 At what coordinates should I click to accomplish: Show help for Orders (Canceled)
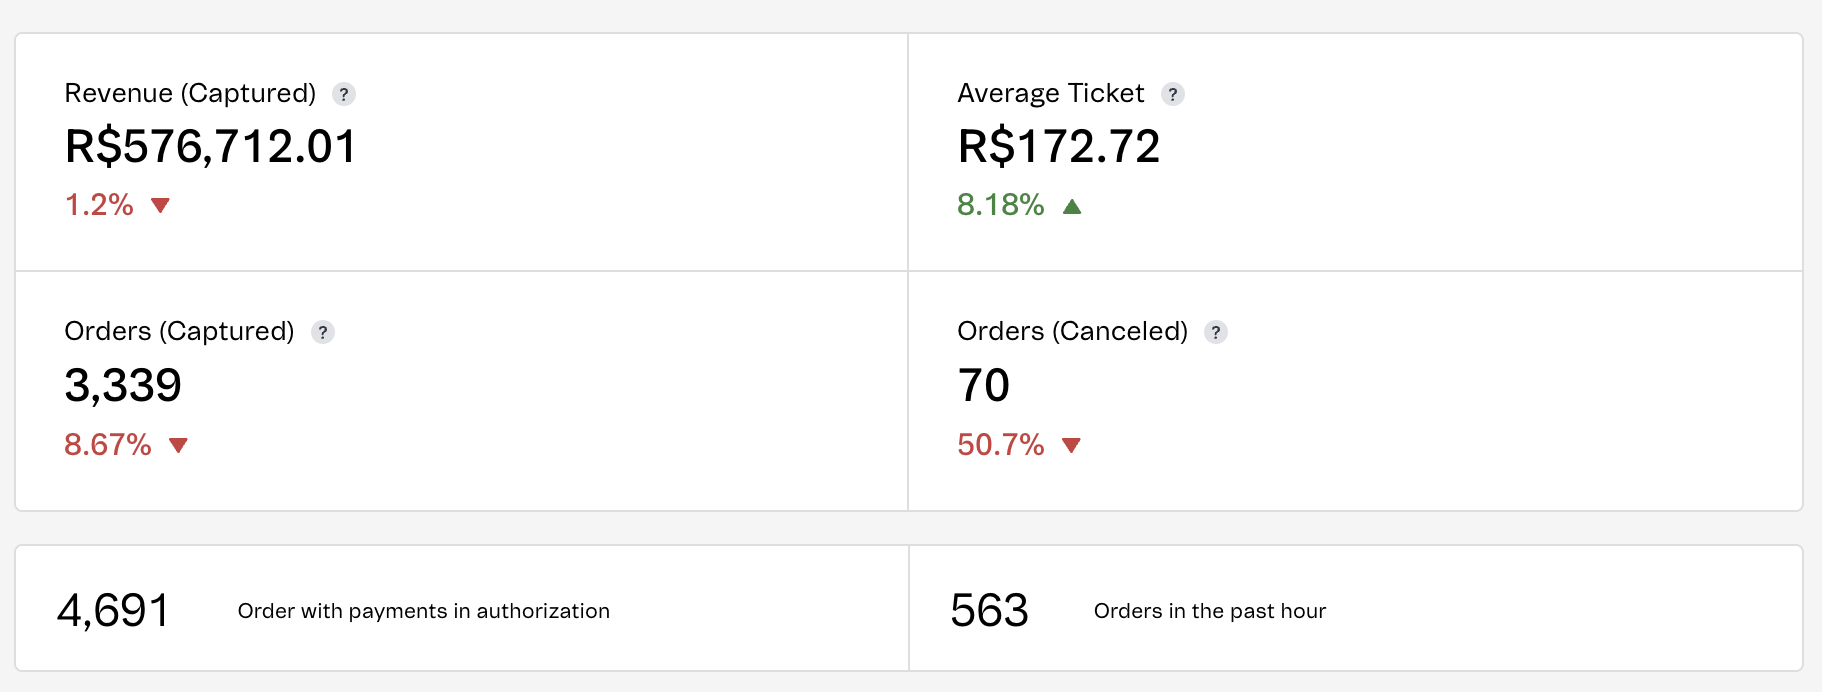click(x=1216, y=332)
